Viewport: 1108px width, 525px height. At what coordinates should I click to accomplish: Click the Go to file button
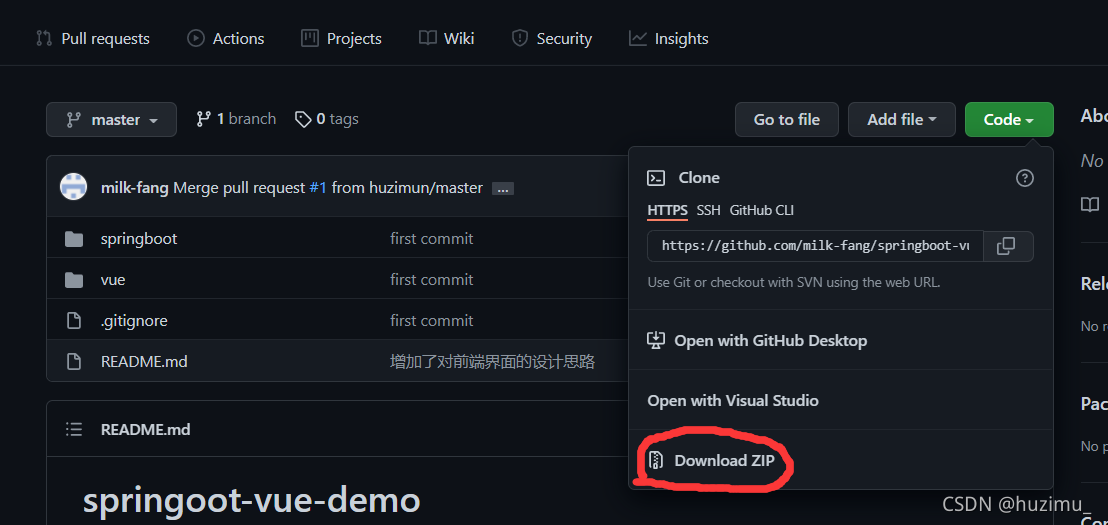[786, 119]
